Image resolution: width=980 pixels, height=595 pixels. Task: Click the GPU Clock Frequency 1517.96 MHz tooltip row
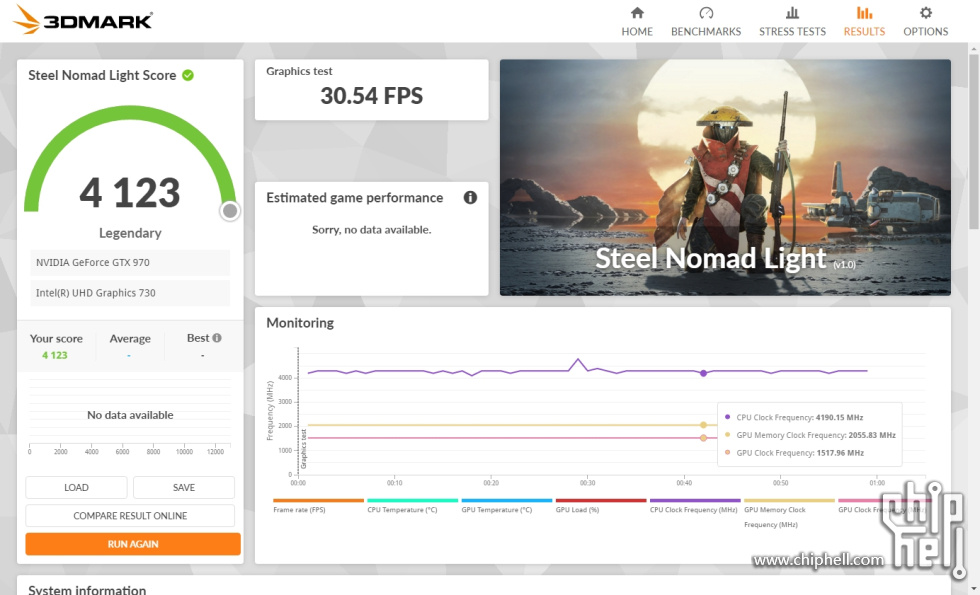pyautogui.click(x=794, y=452)
